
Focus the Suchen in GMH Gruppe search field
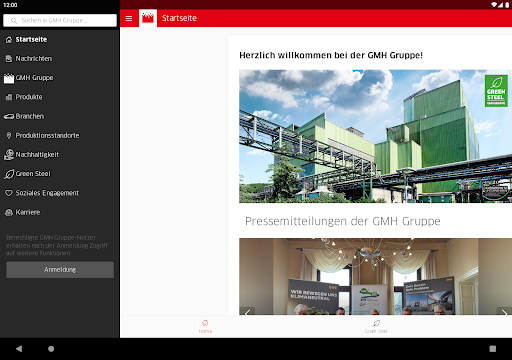click(60, 20)
